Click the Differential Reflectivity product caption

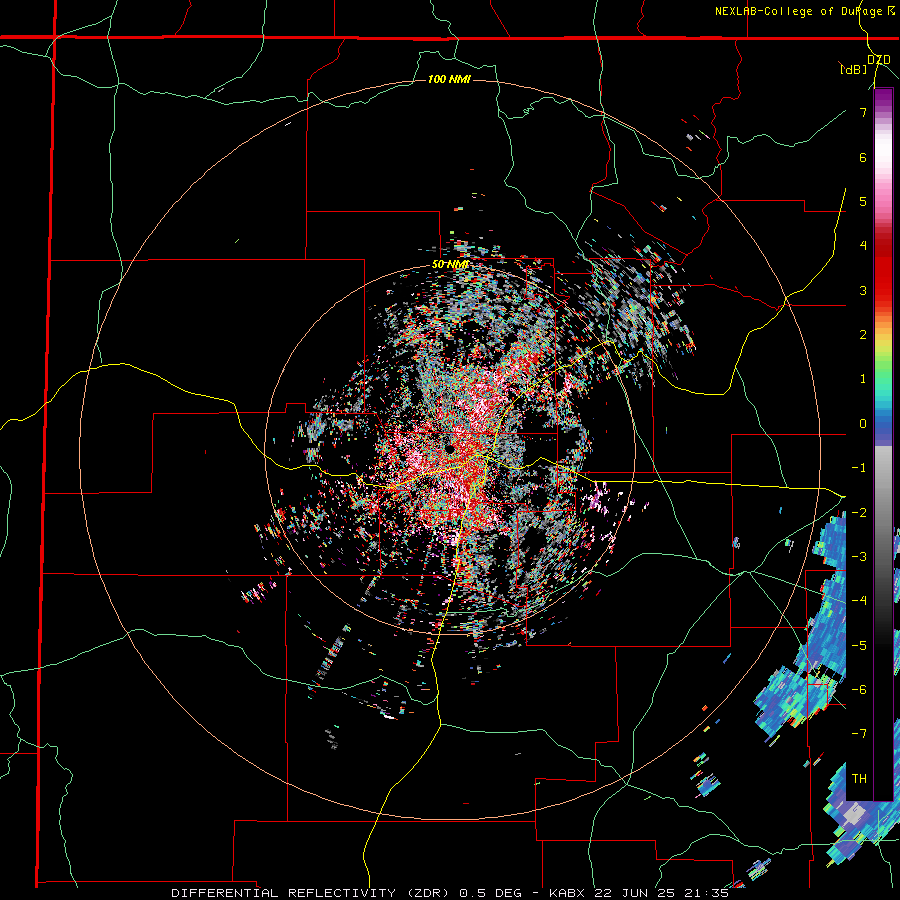click(450, 893)
